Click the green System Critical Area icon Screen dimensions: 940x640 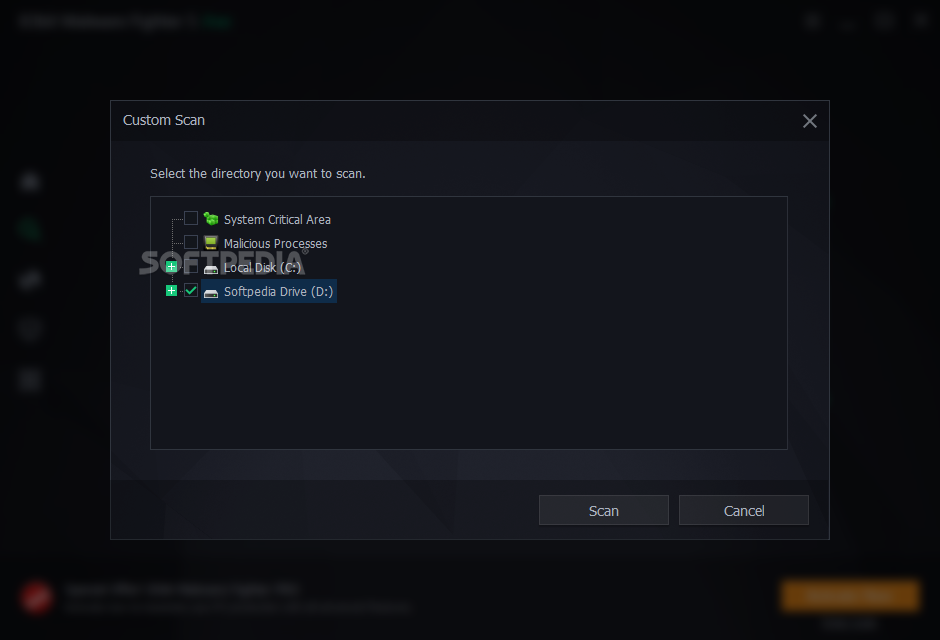pos(210,219)
